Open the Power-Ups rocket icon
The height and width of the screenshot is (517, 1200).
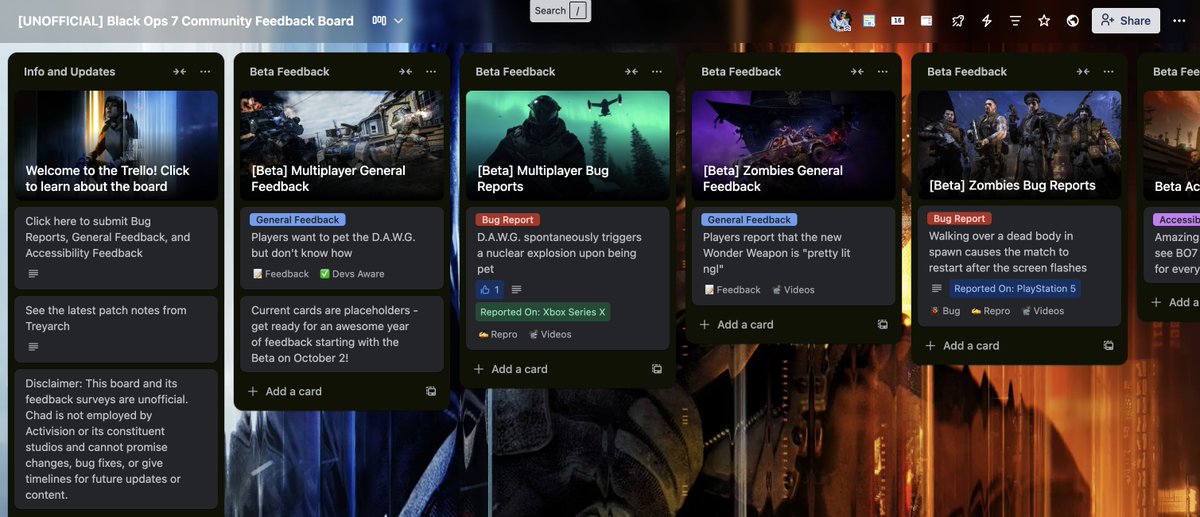pyautogui.click(x=958, y=21)
